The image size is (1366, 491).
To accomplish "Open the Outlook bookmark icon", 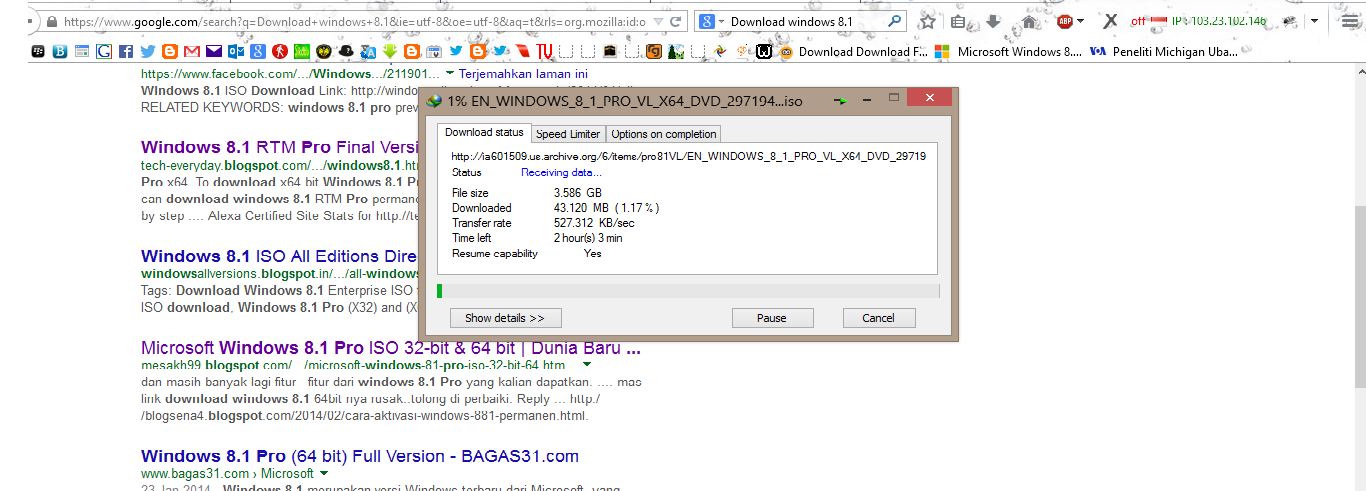I will pos(236,51).
